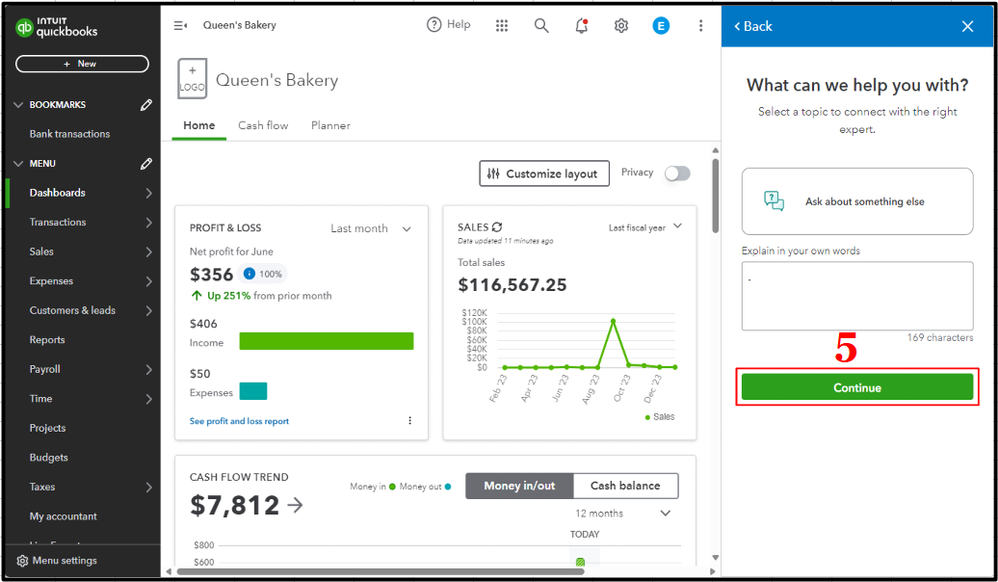Click the user avatar E icon
The height and width of the screenshot is (582, 998).
click(661, 25)
